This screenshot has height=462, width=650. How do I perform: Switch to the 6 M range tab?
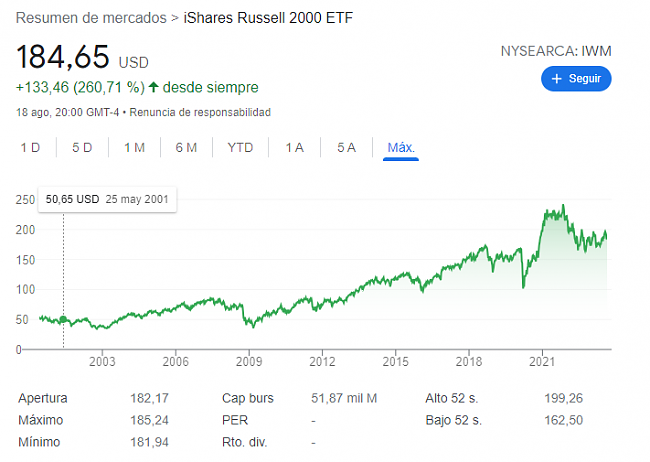(186, 148)
